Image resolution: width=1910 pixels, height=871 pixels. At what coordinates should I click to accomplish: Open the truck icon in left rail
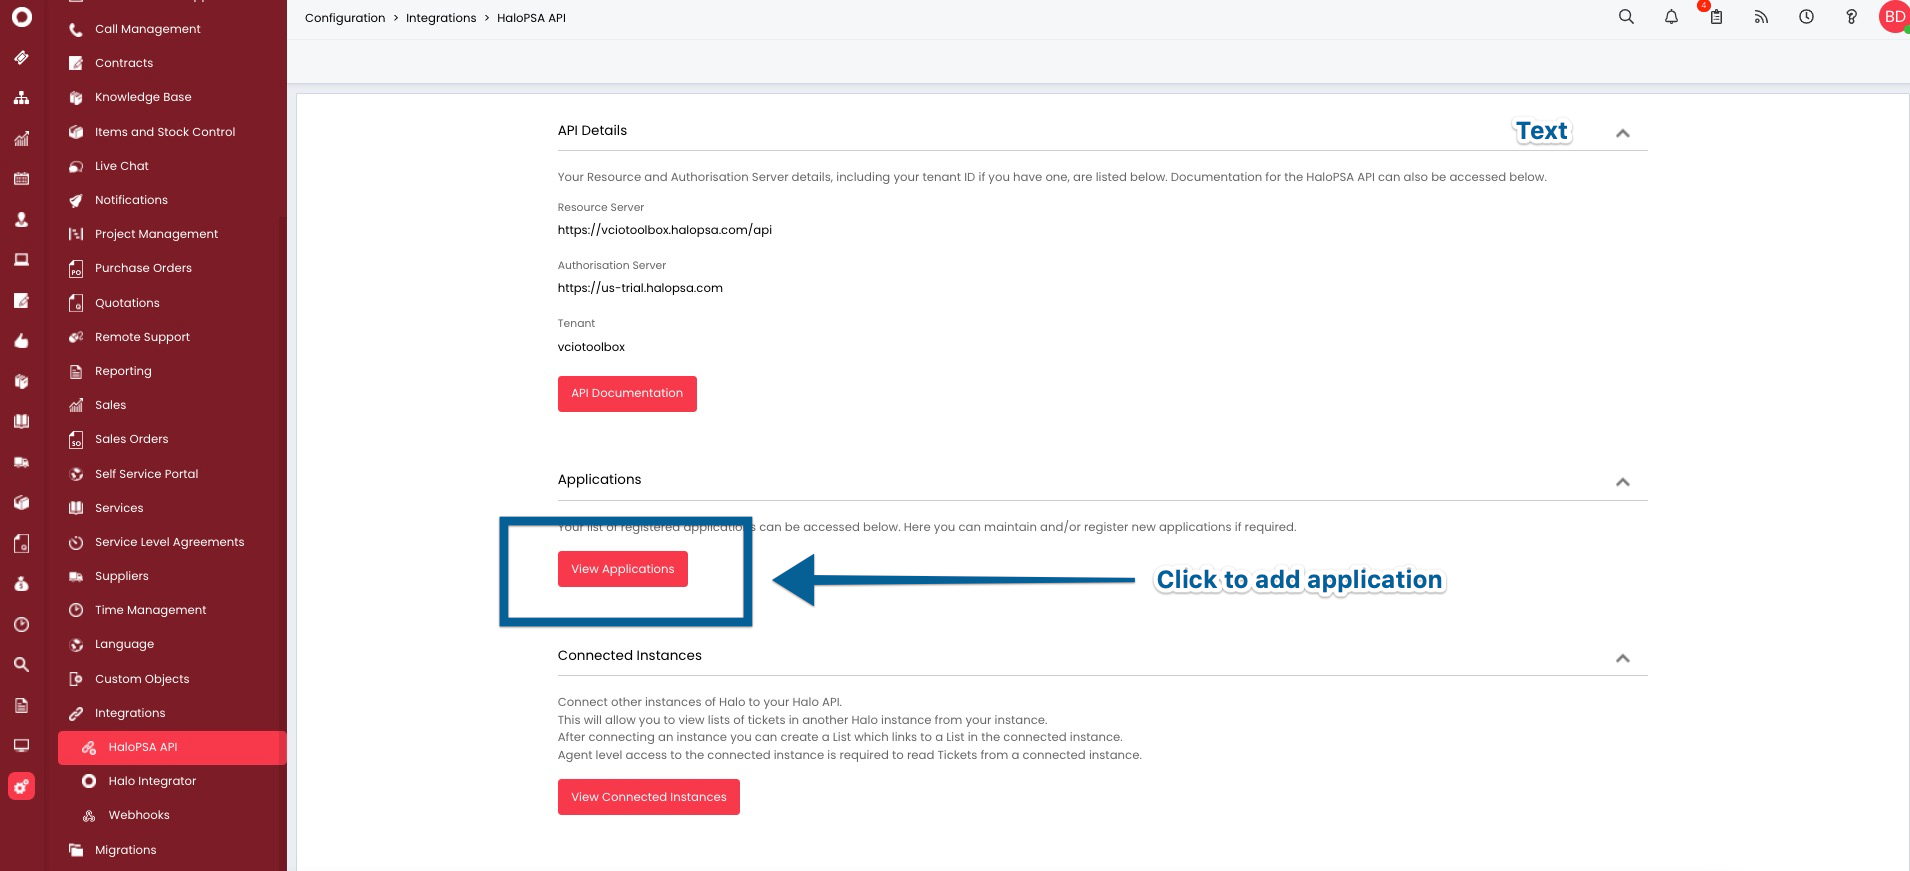[x=21, y=462]
